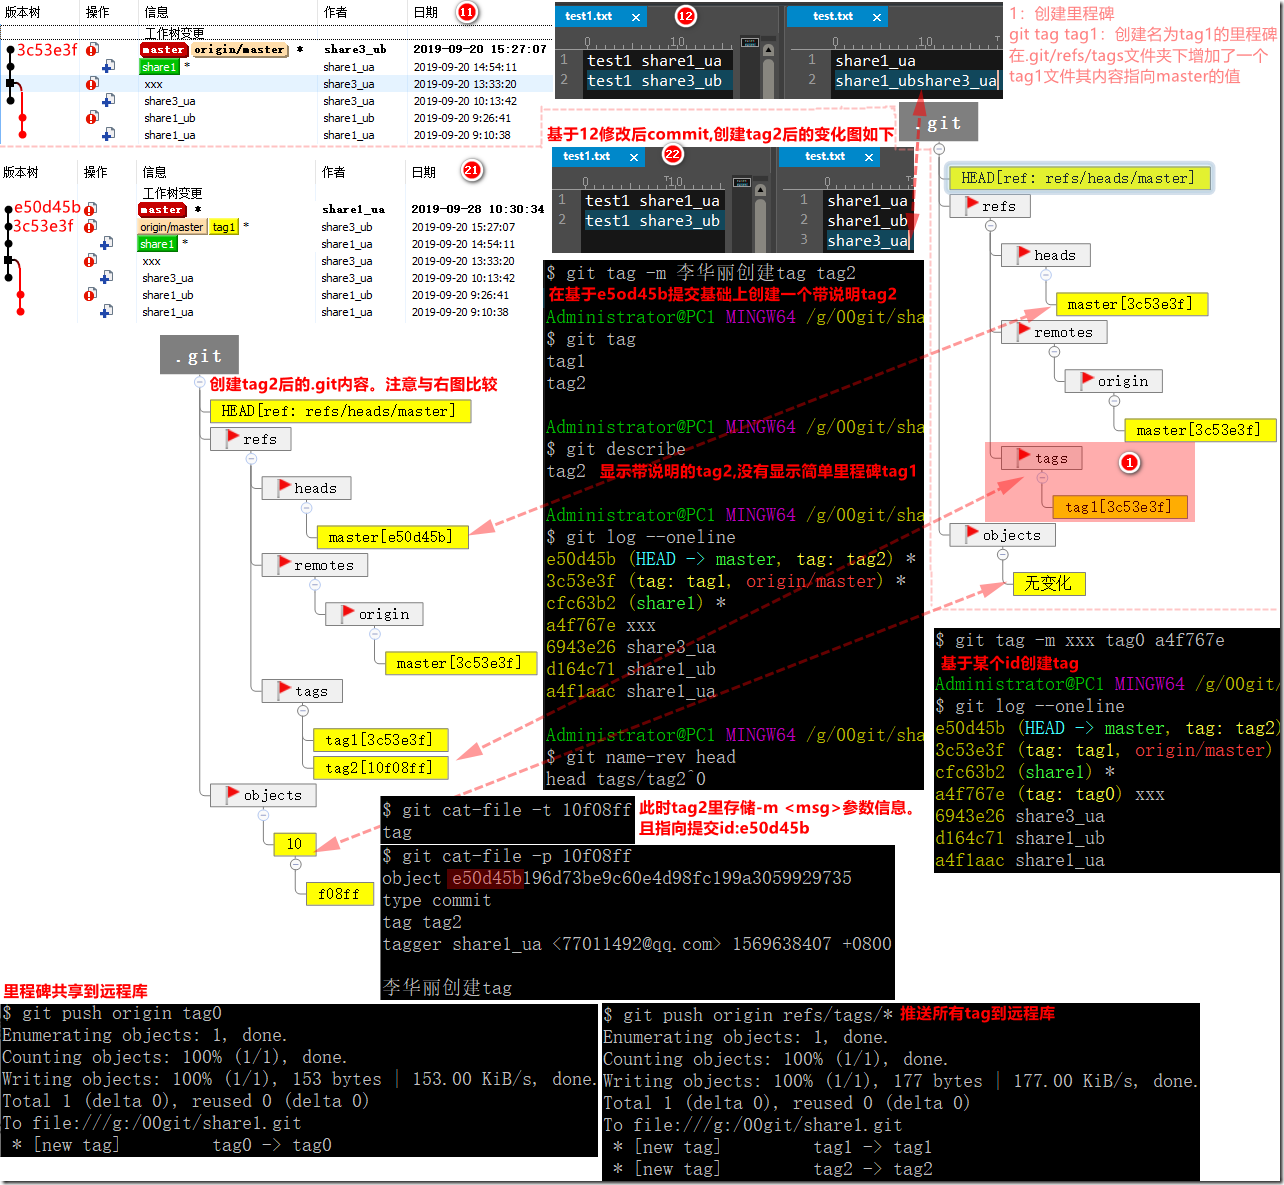Click minimap icon in upper test1.txt editor
1284x1185 pixels.
click(751, 41)
